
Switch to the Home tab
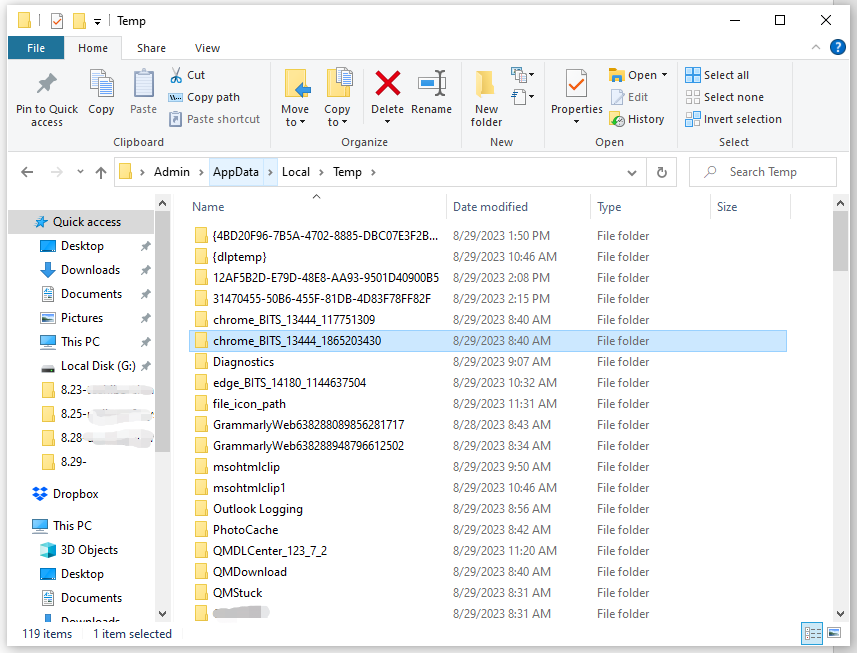coord(93,48)
